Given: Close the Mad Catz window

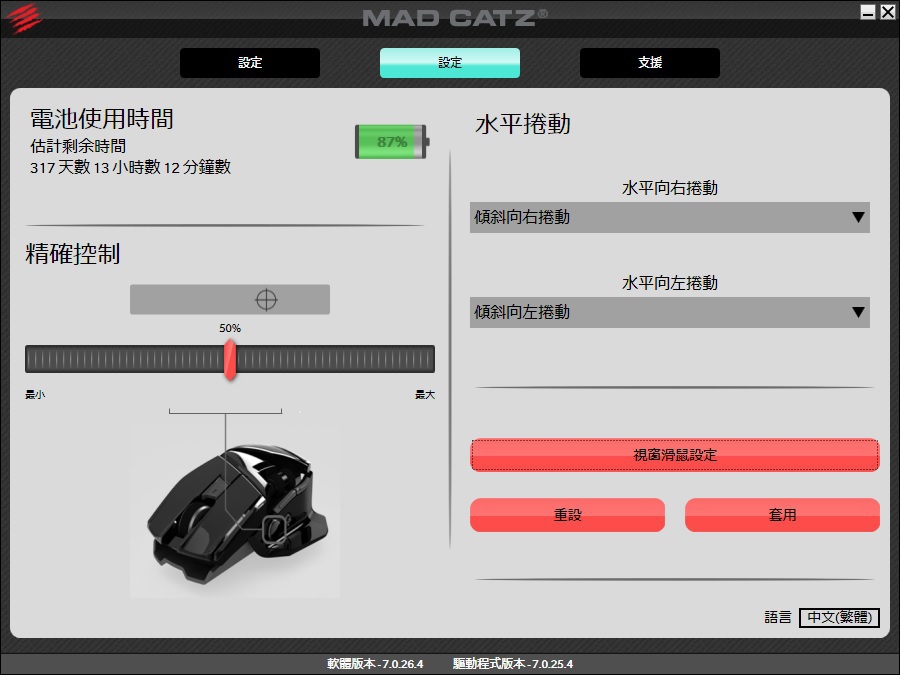Looking at the screenshot, I should 887,12.
